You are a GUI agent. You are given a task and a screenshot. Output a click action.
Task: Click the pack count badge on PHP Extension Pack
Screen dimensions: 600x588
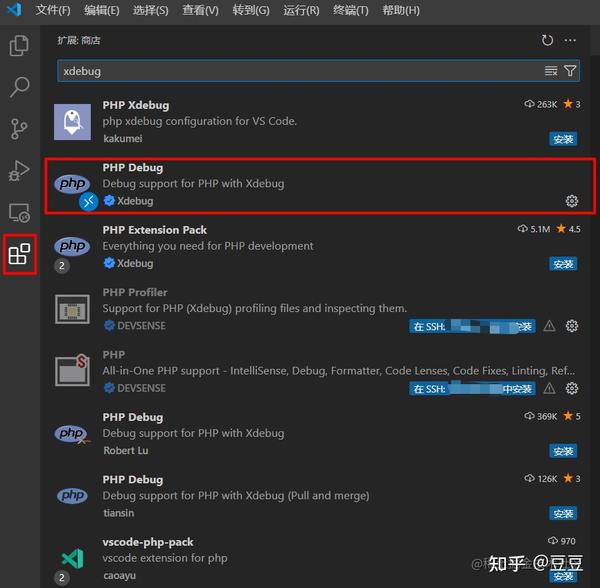coord(62,265)
